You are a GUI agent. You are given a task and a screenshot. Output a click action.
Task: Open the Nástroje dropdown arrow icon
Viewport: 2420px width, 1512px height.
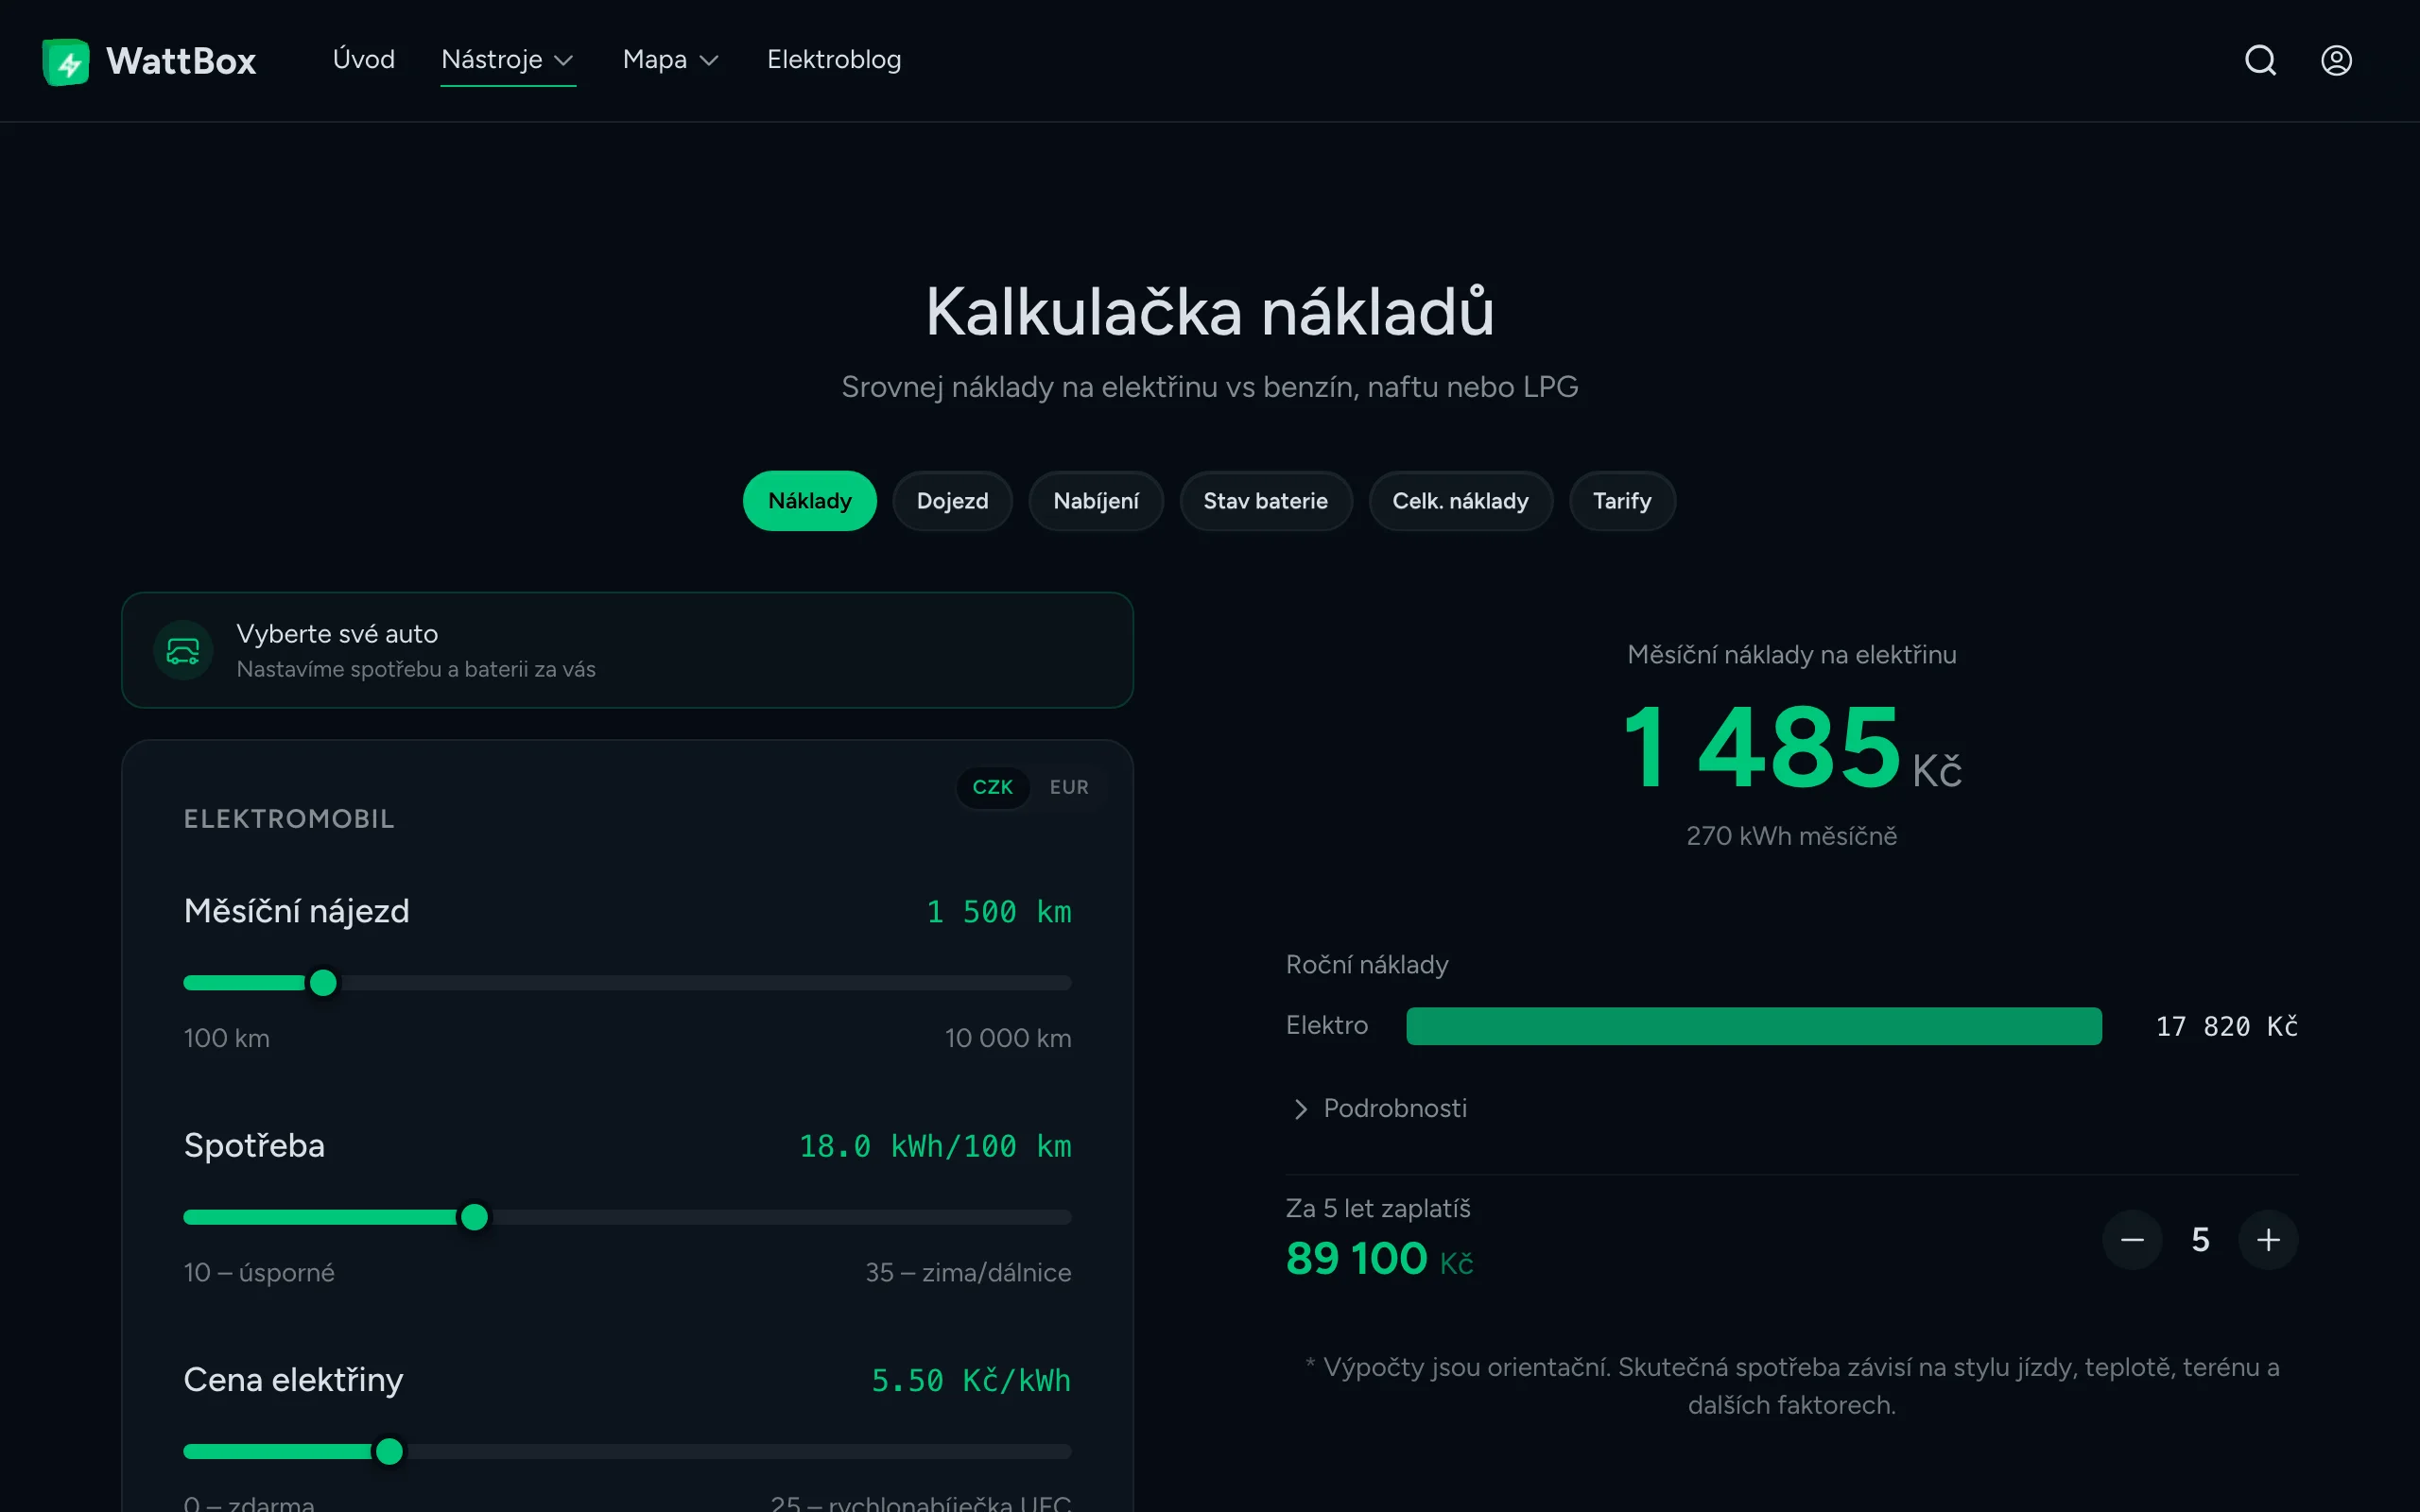click(564, 60)
